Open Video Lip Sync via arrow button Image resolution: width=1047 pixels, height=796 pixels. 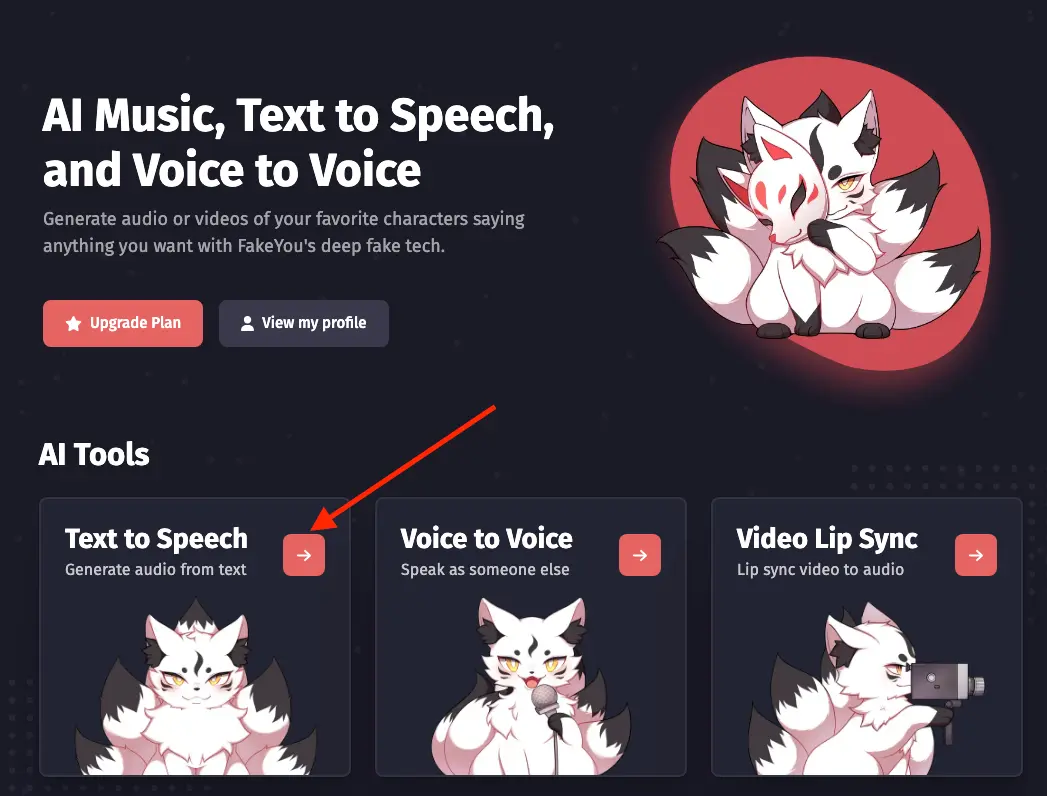[x=976, y=555]
